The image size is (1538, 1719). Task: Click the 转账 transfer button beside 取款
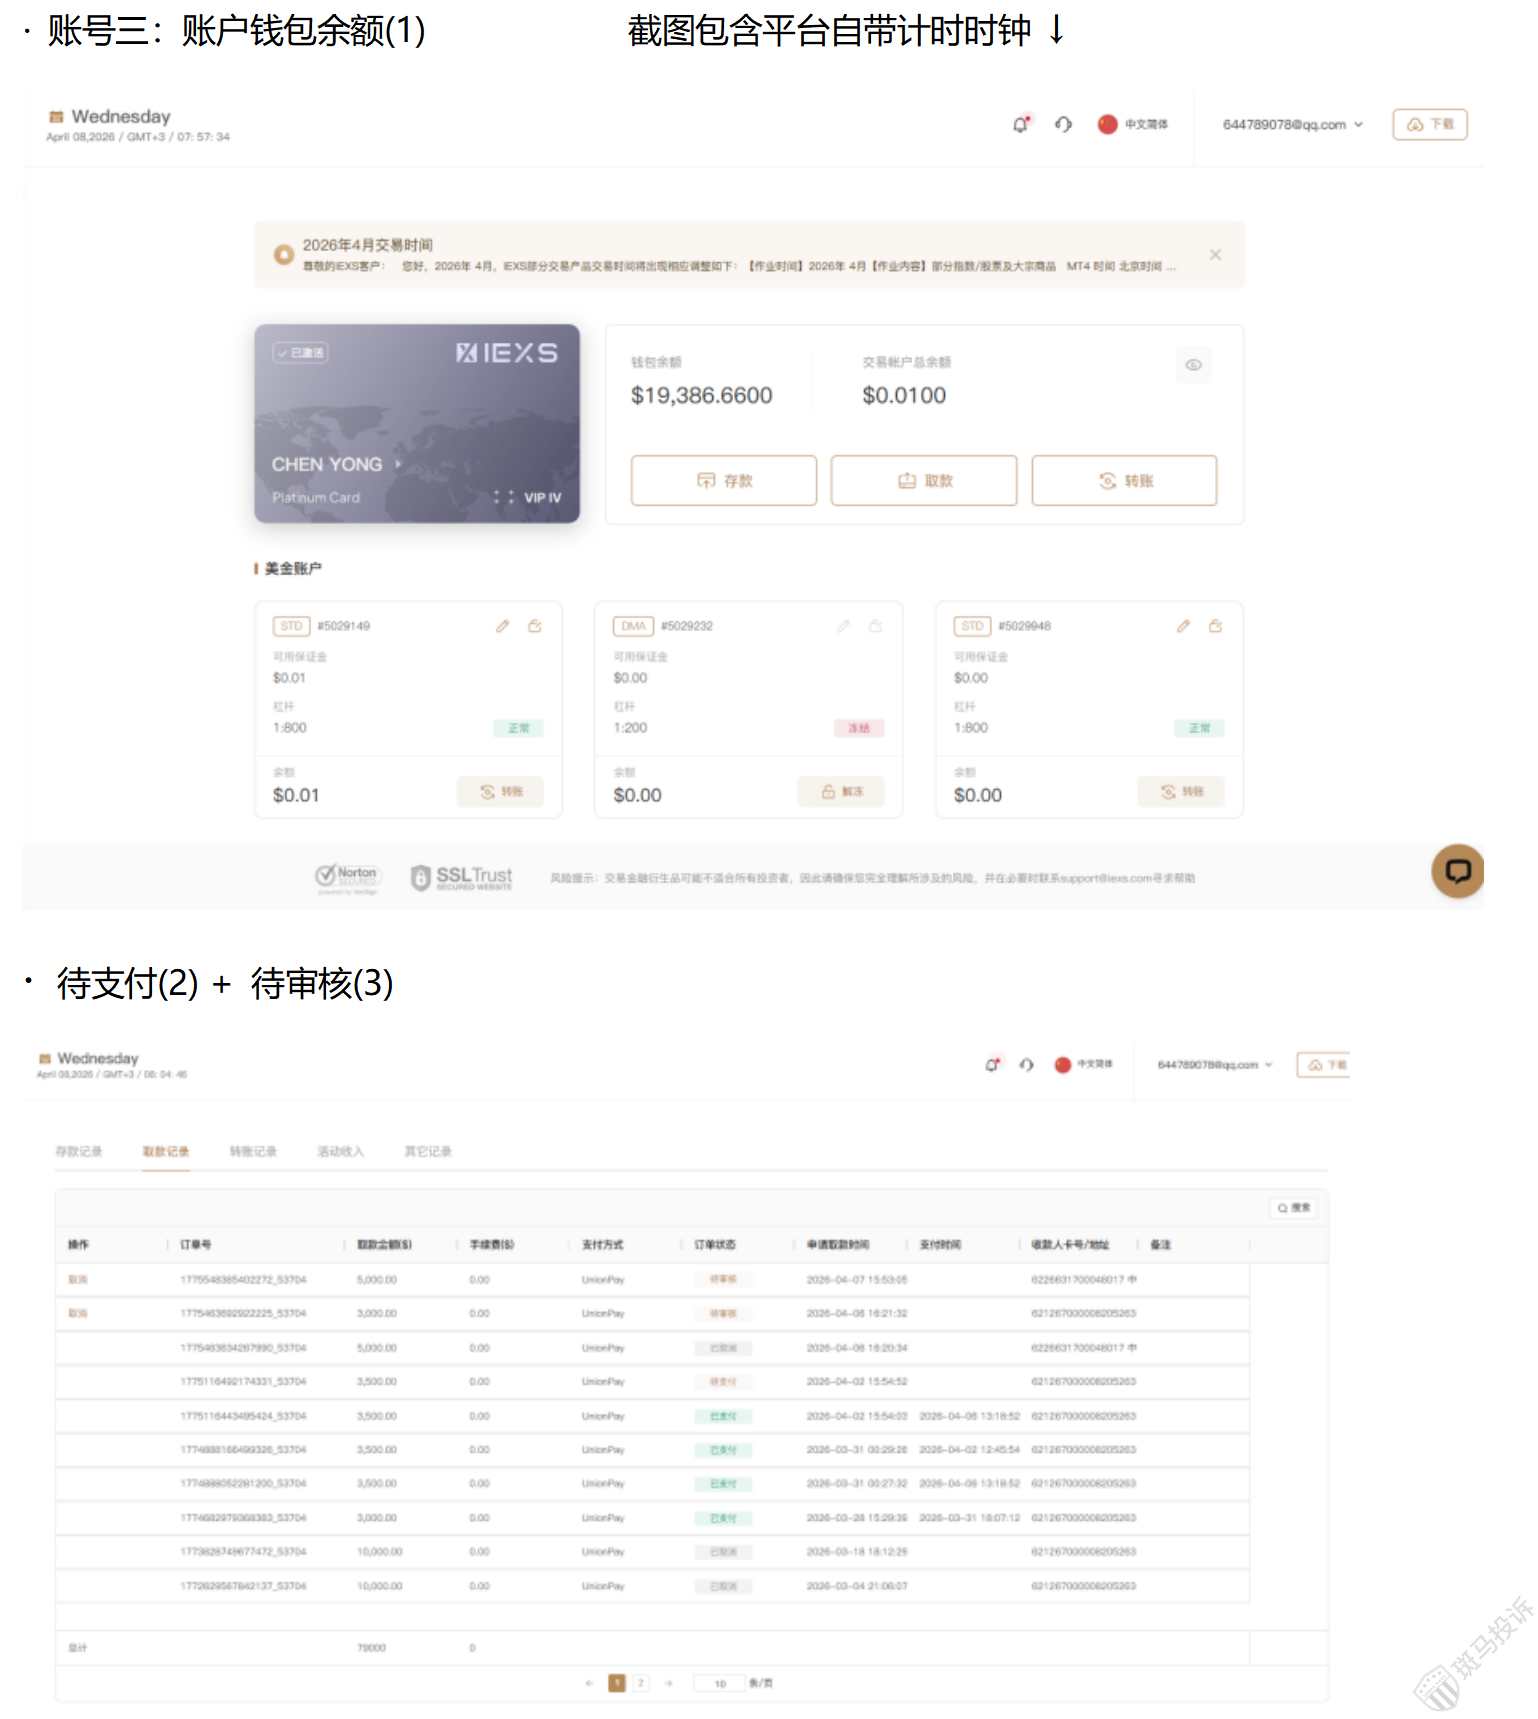(1124, 481)
